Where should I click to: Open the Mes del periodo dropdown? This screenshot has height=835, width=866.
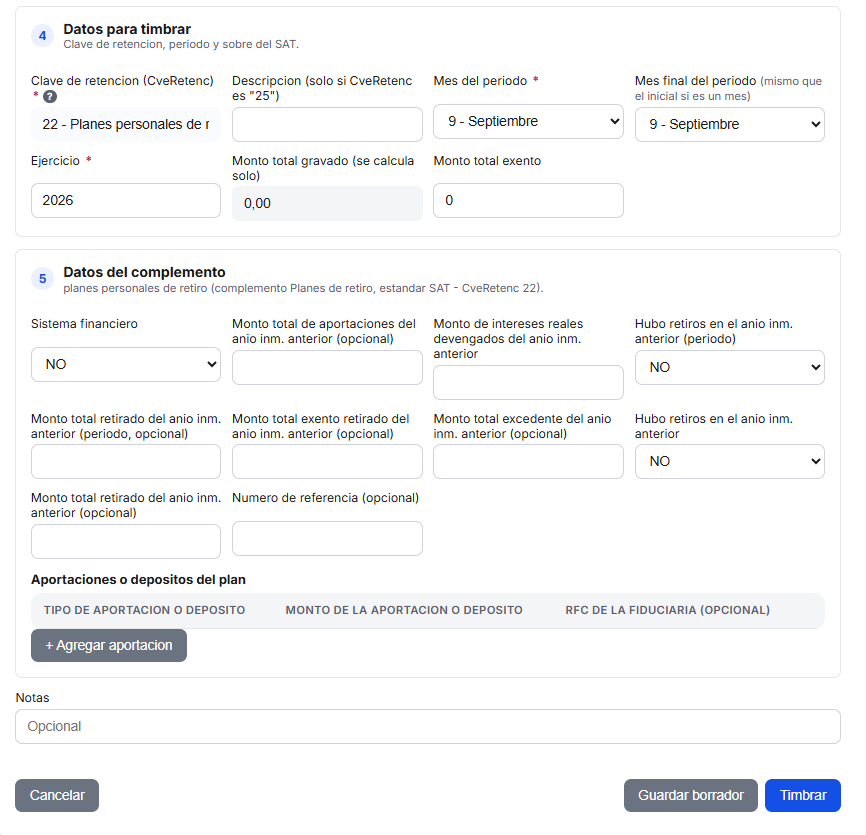pyautogui.click(x=528, y=121)
